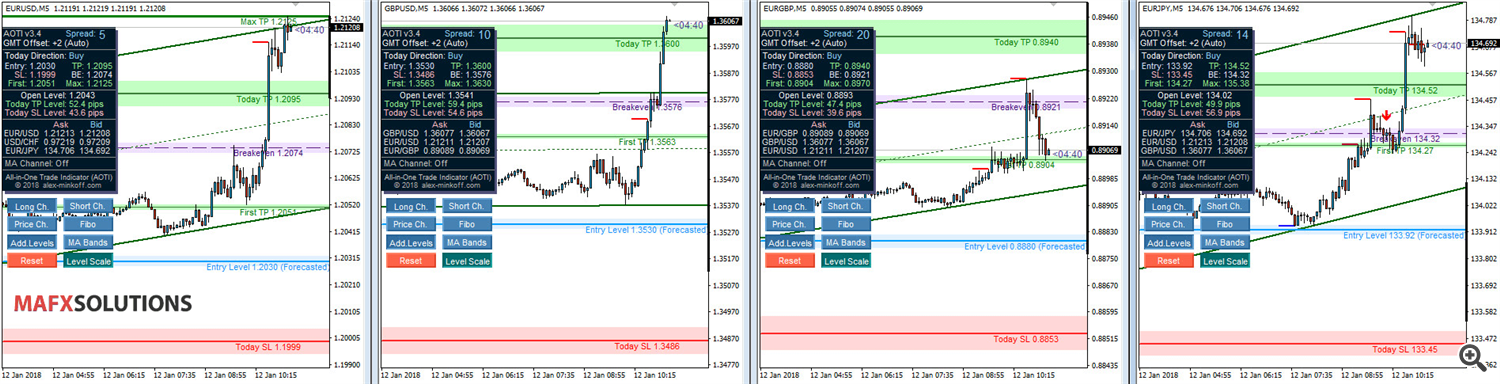The width and height of the screenshot is (1500, 384).
Task: Toggle MA Bands on the EURGBP chart
Action: tap(846, 243)
